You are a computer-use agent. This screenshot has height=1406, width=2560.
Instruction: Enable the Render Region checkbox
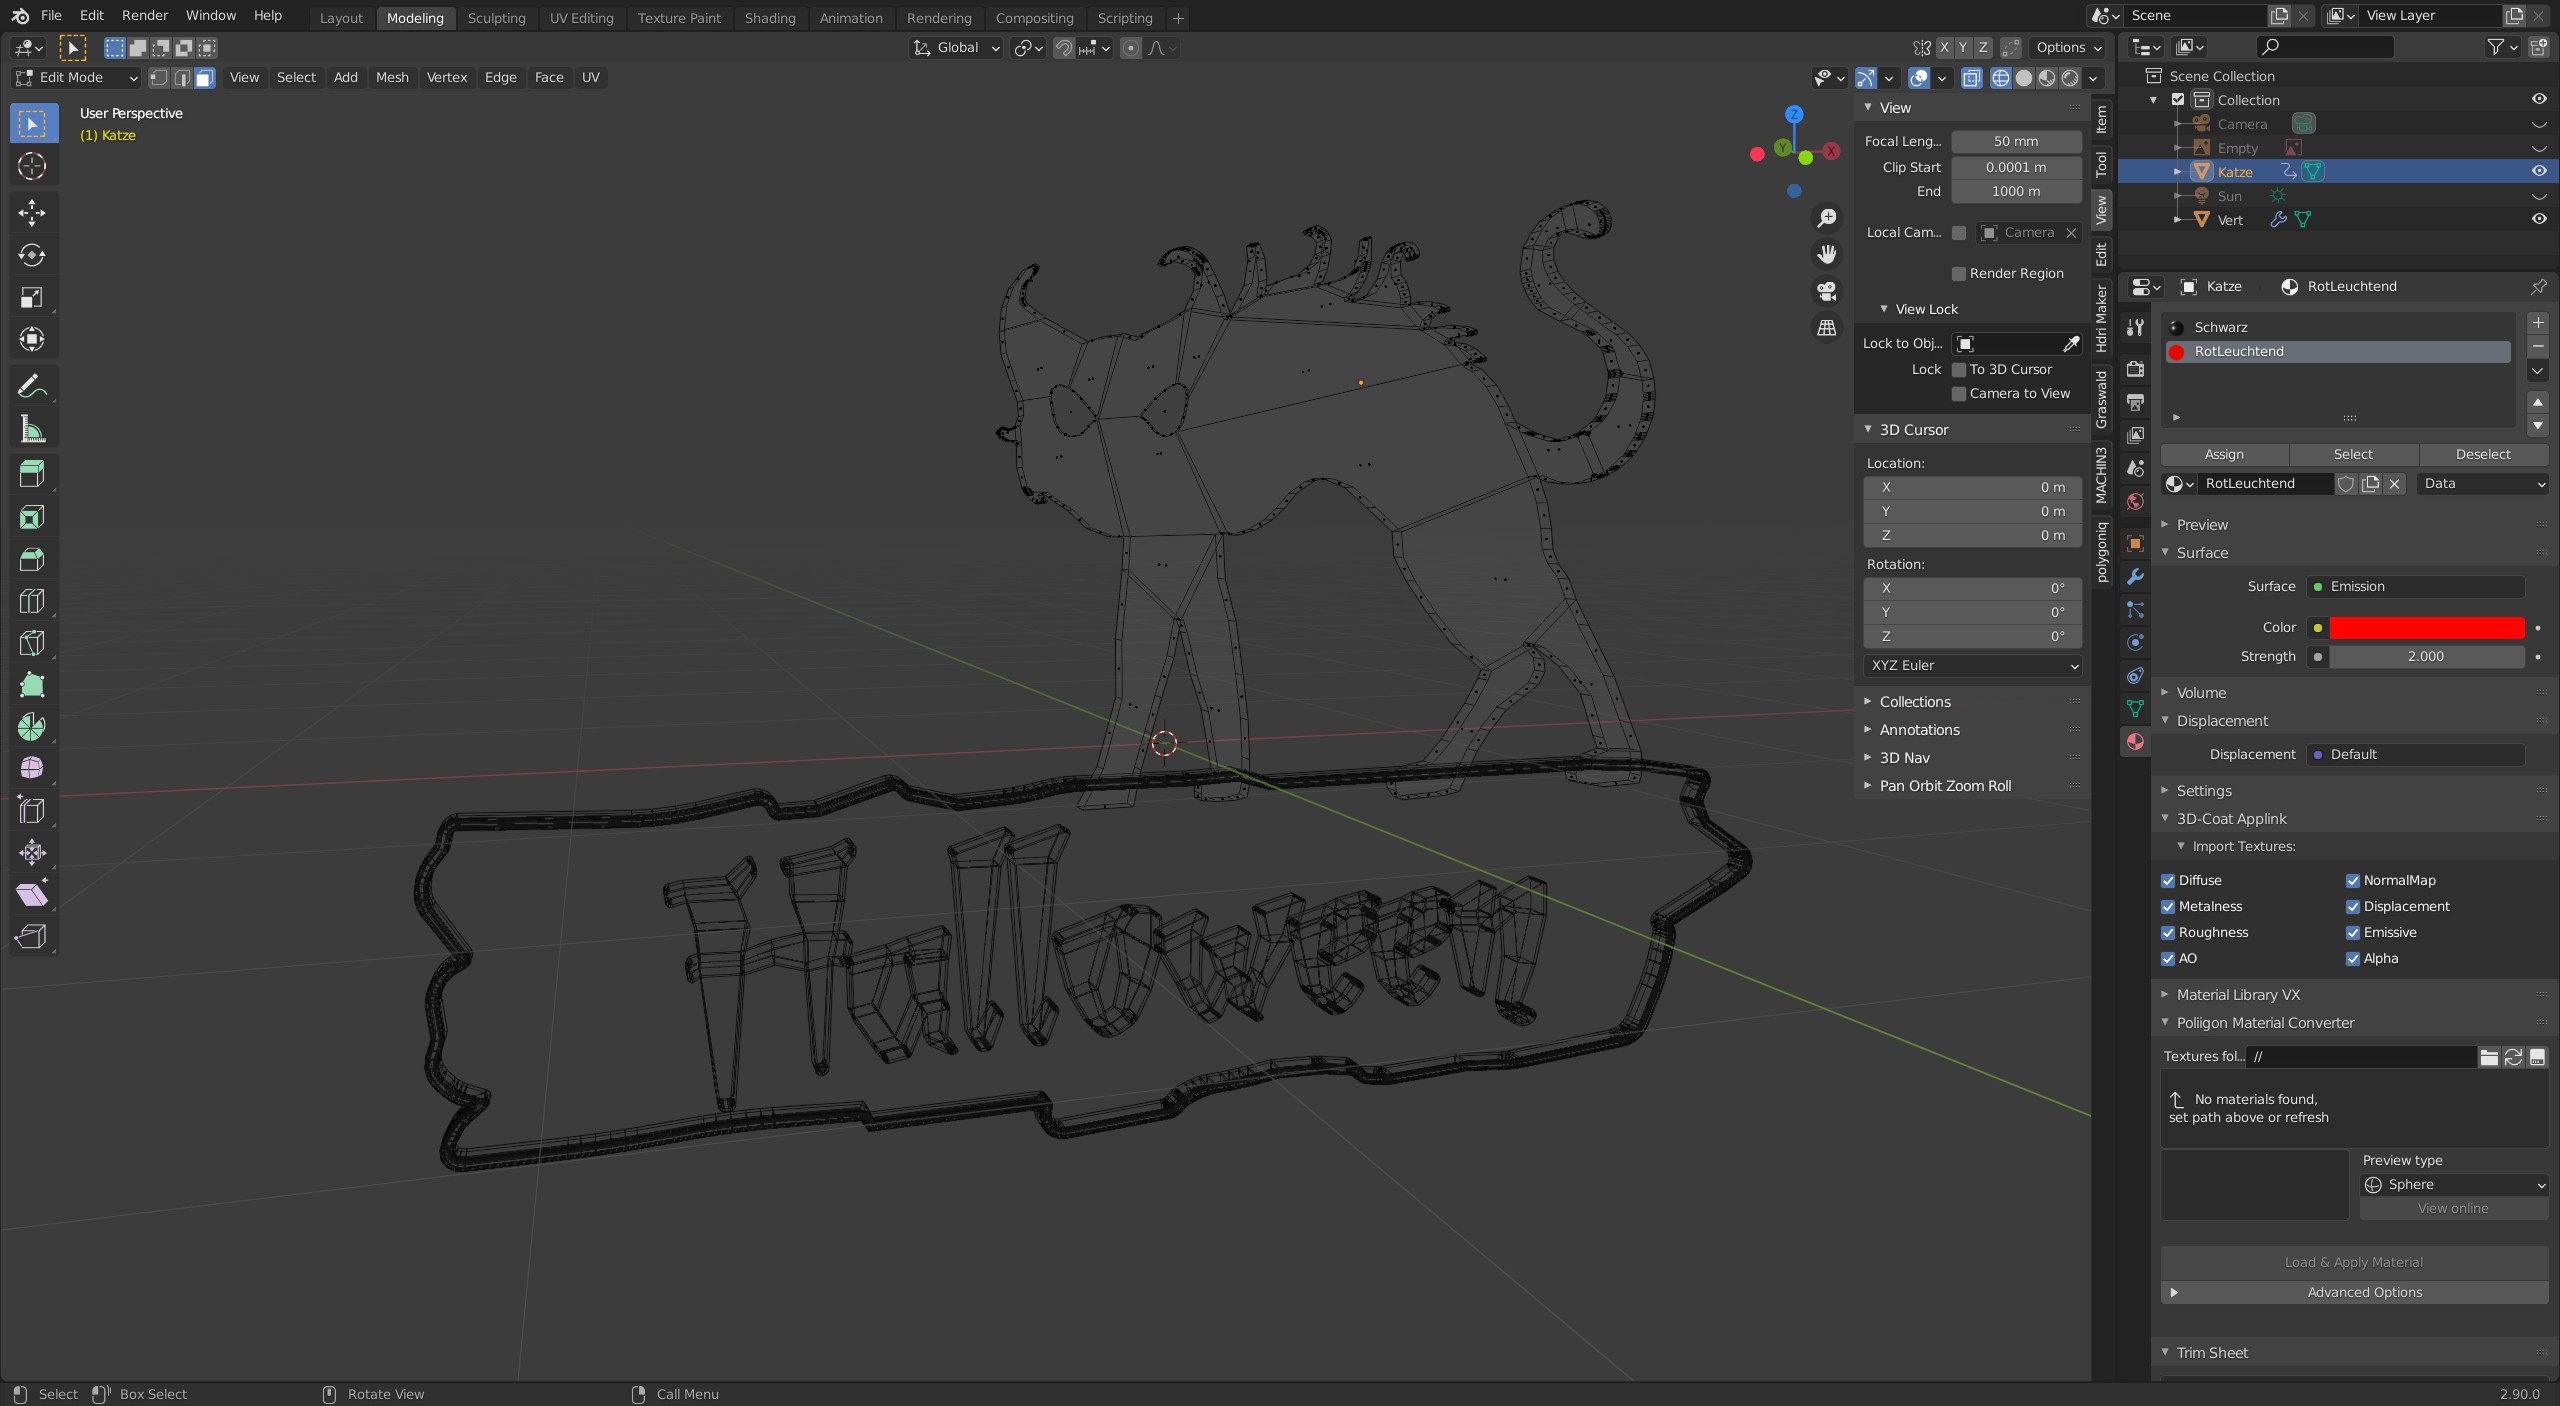1959,274
